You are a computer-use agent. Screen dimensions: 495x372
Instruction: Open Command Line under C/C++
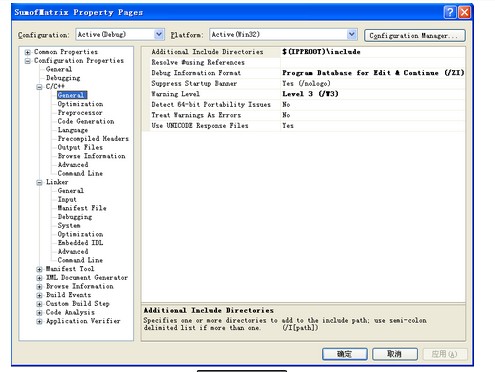[80, 173]
